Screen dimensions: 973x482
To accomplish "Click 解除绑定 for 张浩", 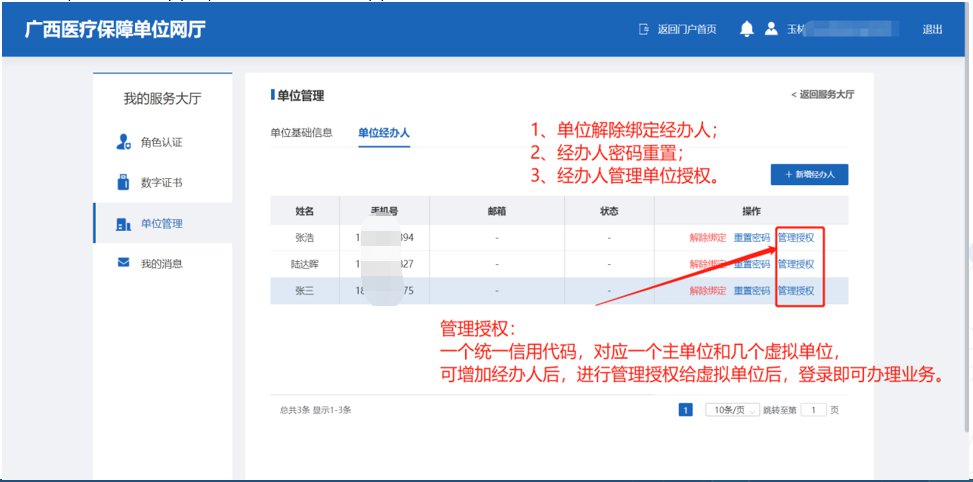I will click(x=707, y=238).
